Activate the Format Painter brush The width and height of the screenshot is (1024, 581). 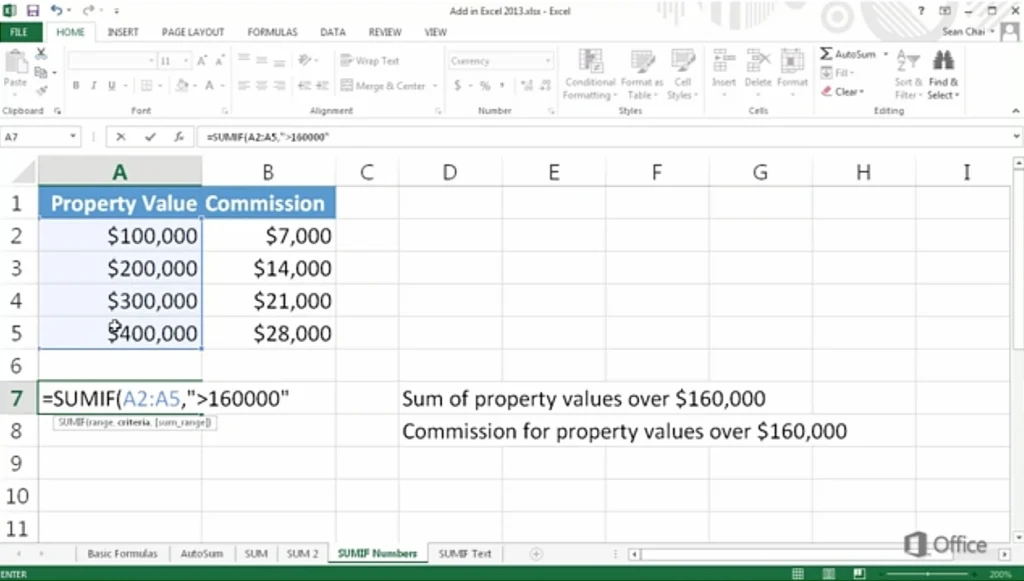(x=41, y=90)
